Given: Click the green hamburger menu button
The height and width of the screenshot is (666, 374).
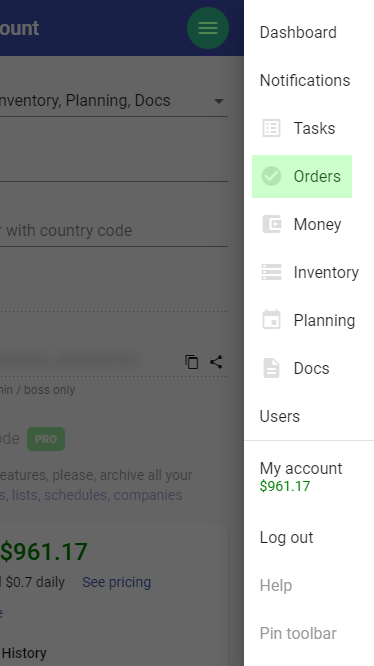Looking at the screenshot, I should (x=208, y=28).
